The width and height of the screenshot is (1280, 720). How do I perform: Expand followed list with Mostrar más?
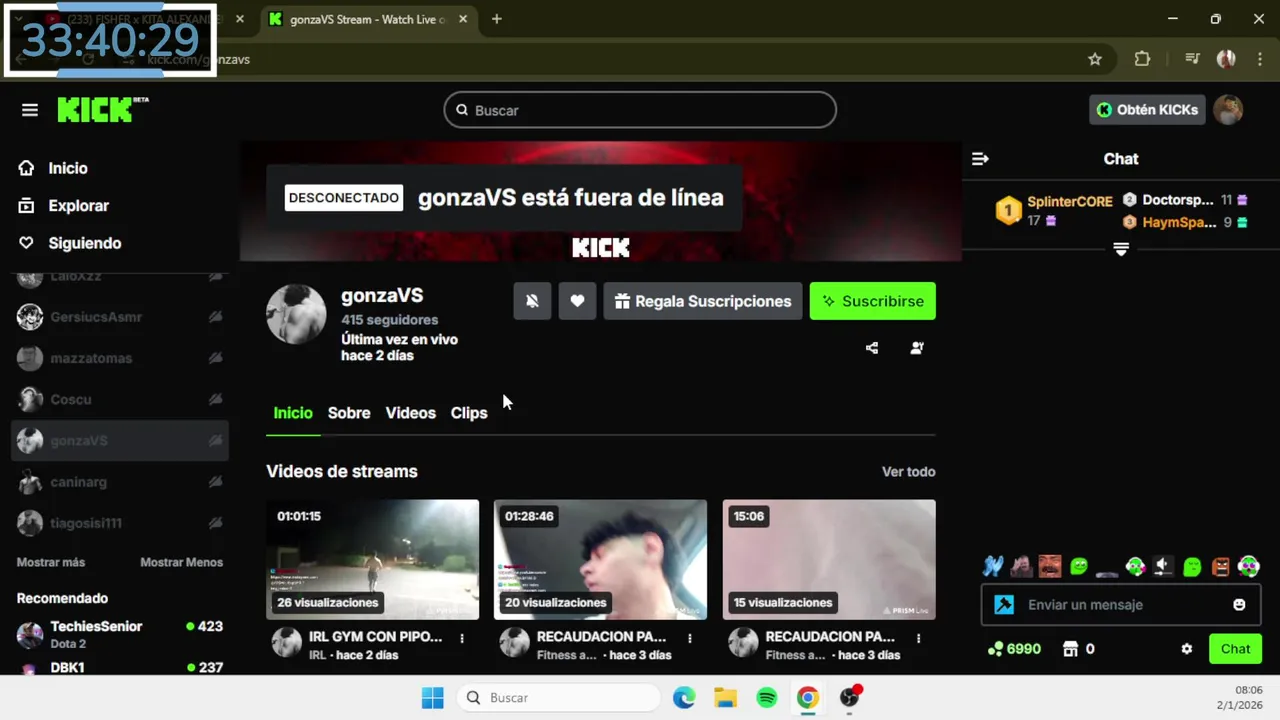coord(51,562)
